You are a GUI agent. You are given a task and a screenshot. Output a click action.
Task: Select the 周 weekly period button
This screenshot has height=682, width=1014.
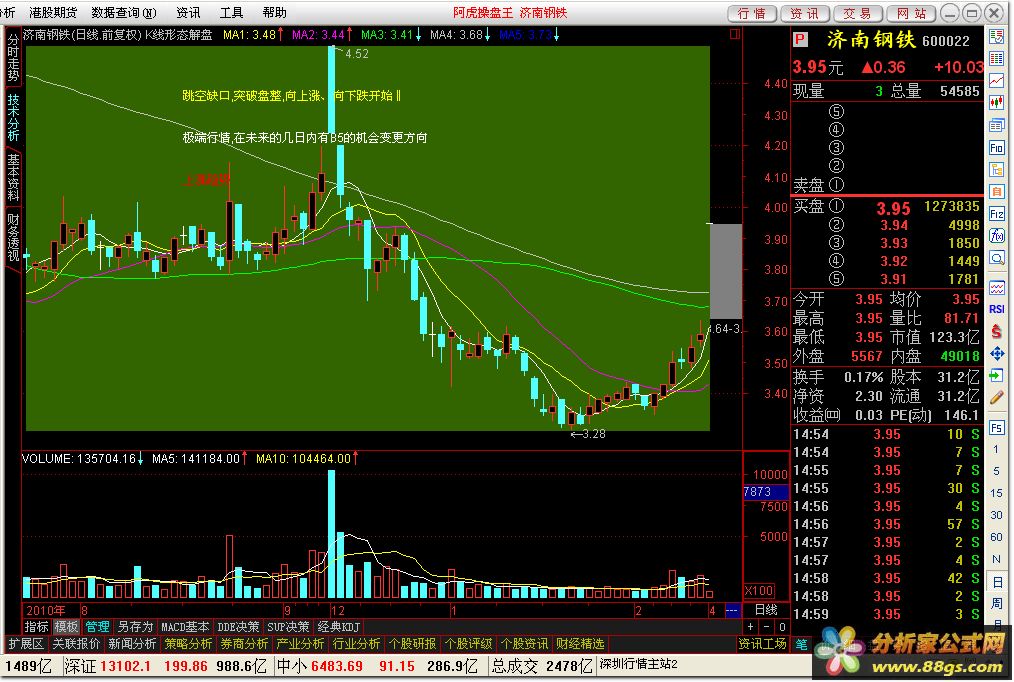pyautogui.click(x=997, y=603)
